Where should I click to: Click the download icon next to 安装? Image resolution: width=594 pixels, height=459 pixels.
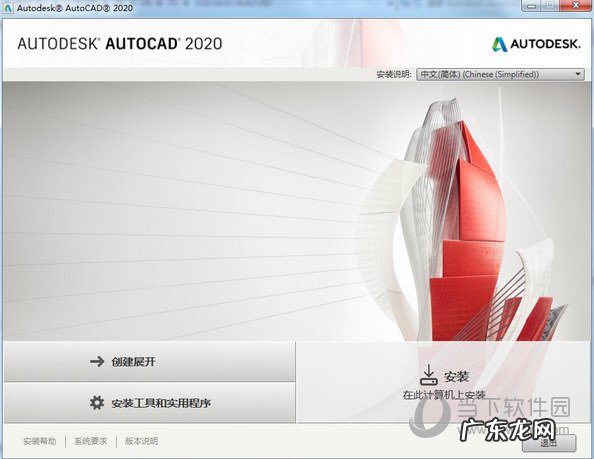click(428, 375)
